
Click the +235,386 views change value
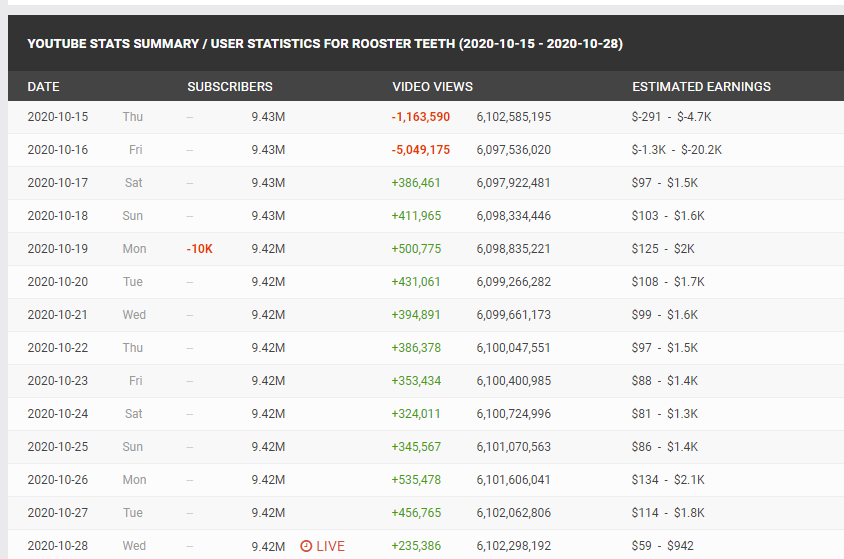click(416, 546)
